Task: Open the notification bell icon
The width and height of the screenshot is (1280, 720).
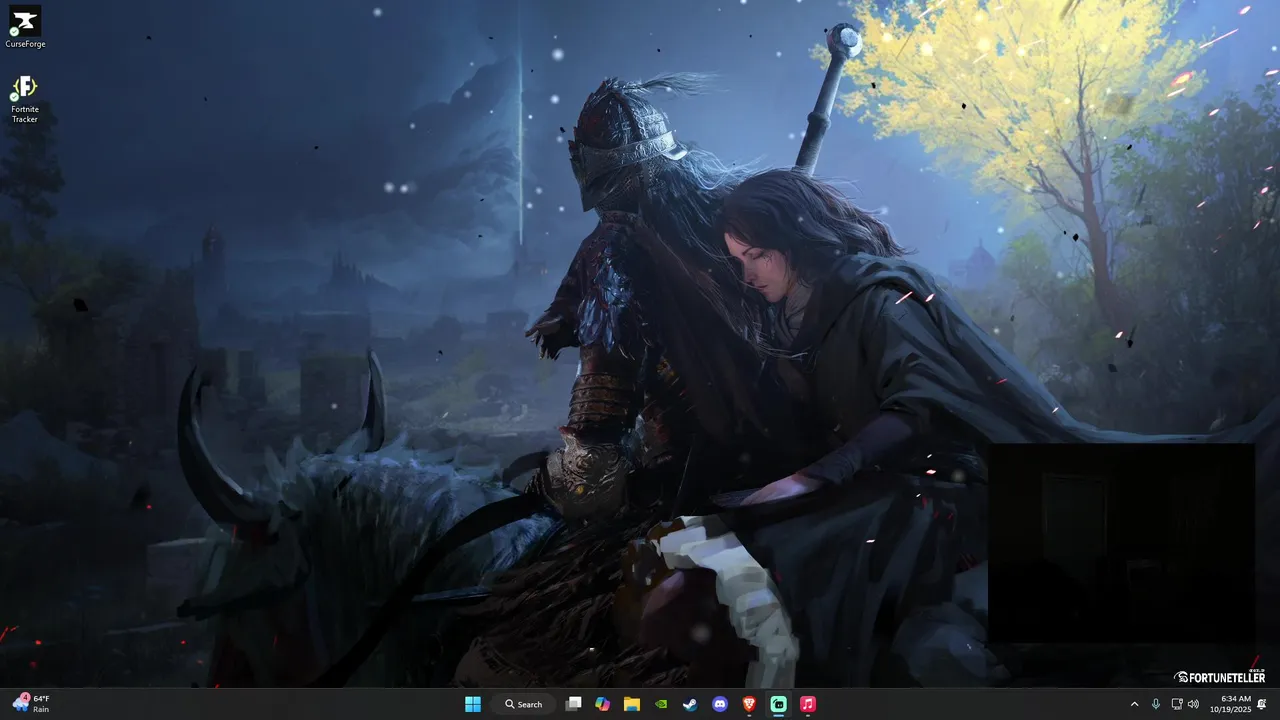Action: (x=1262, y=704)
